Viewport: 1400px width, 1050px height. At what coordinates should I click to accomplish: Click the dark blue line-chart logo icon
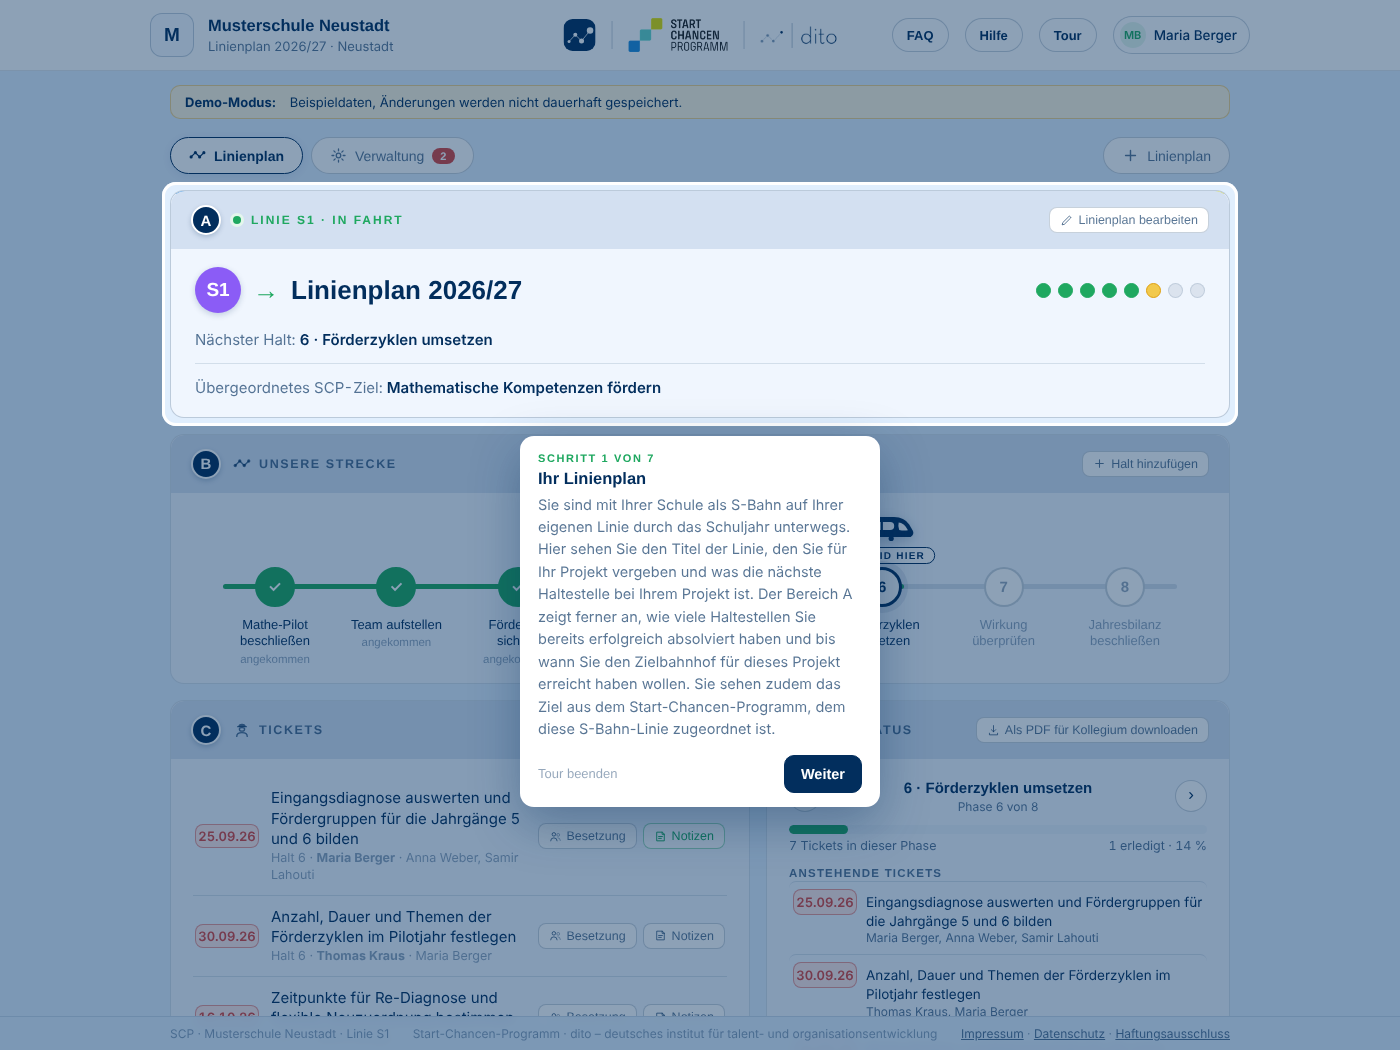point(580,36)
